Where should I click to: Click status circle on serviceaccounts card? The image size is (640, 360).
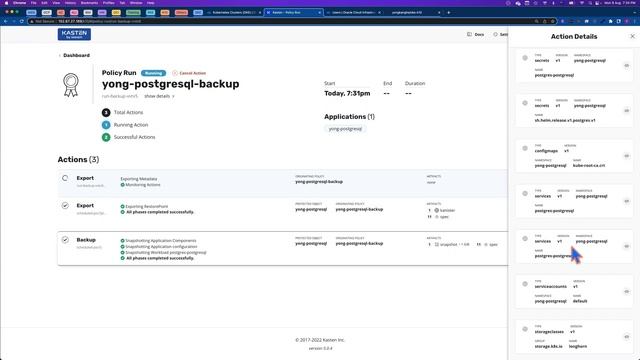(x=525, y=284)
